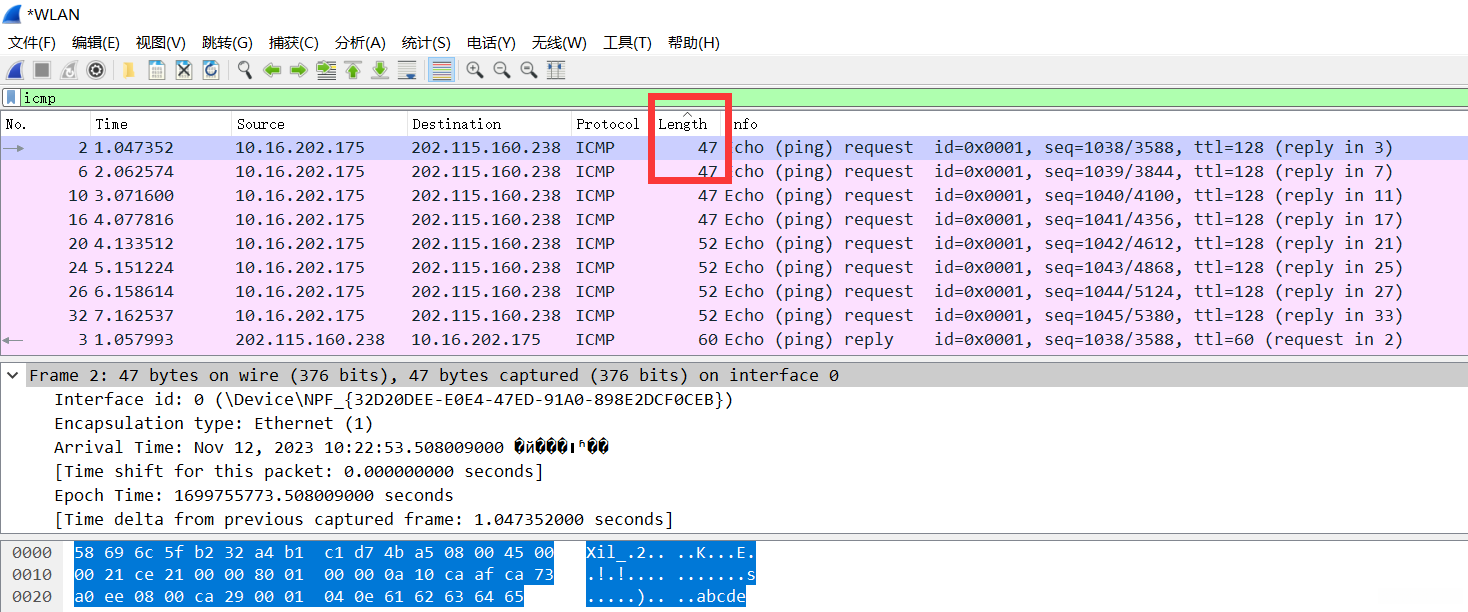Sort by the Source column header

[x=319, y=124]
